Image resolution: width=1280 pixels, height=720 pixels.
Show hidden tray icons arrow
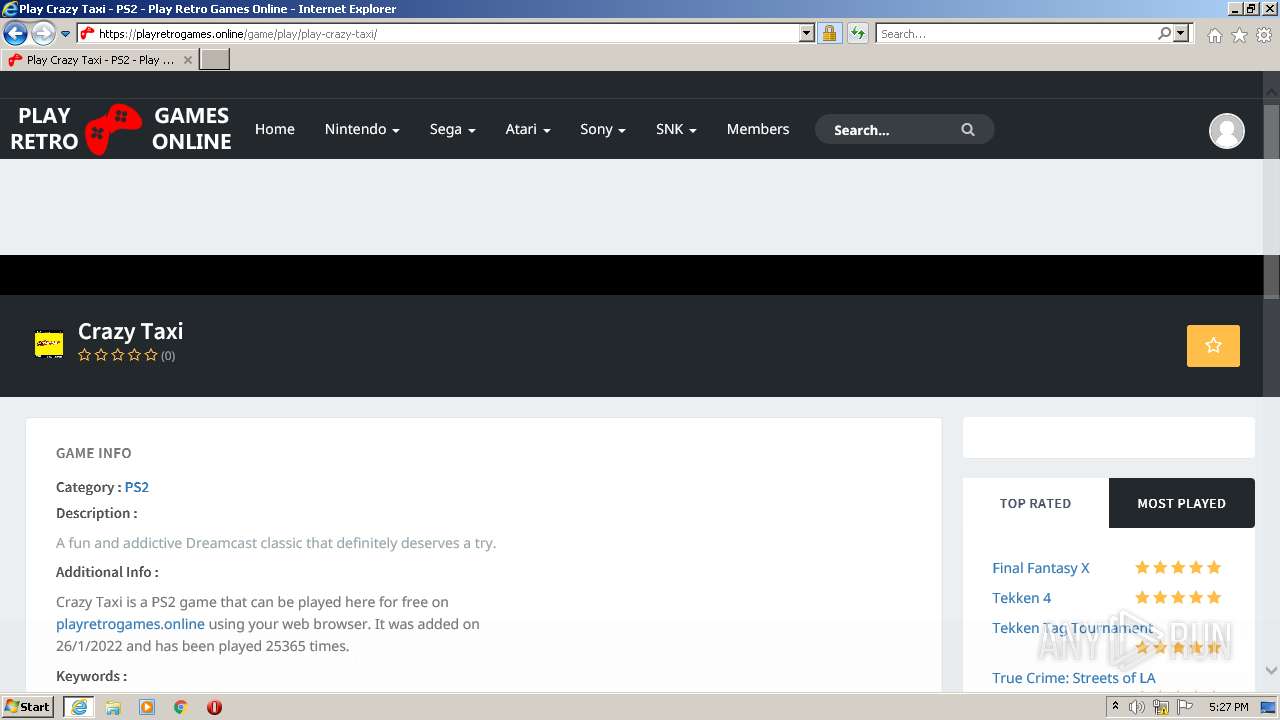[x=1115, y=707]
